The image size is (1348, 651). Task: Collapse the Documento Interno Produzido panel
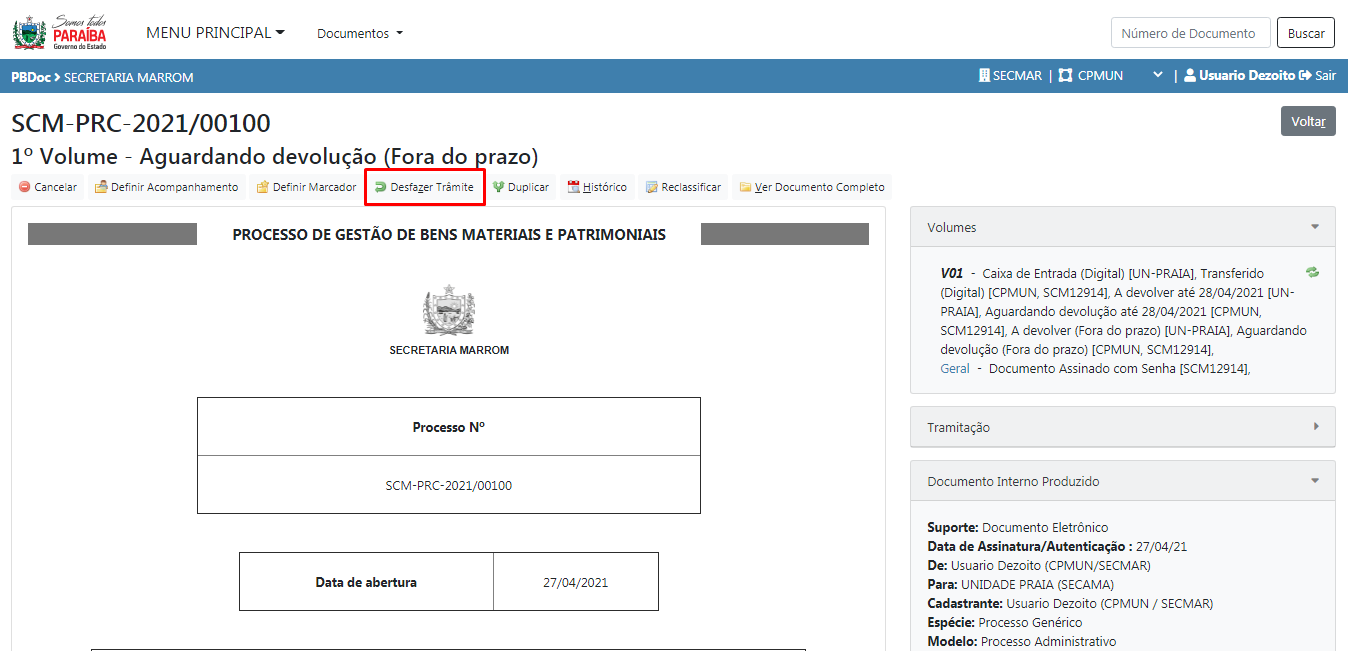click(1315, 481)
